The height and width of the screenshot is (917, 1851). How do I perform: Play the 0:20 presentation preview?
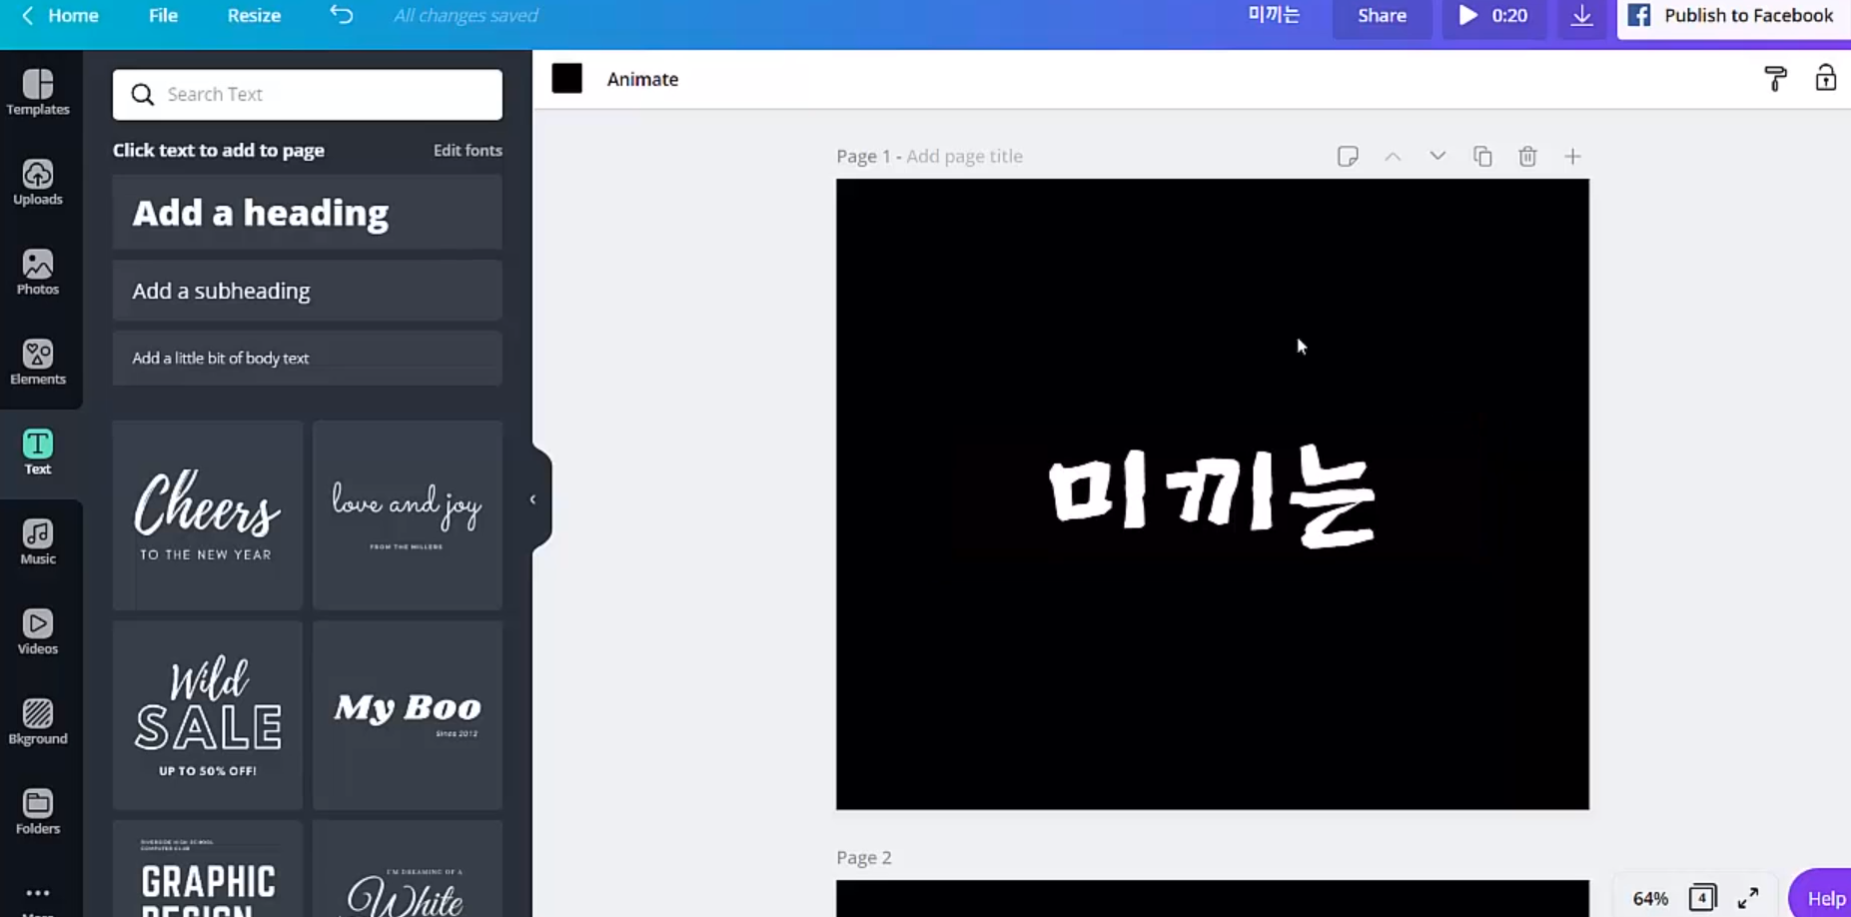[x=1493, y=16]
